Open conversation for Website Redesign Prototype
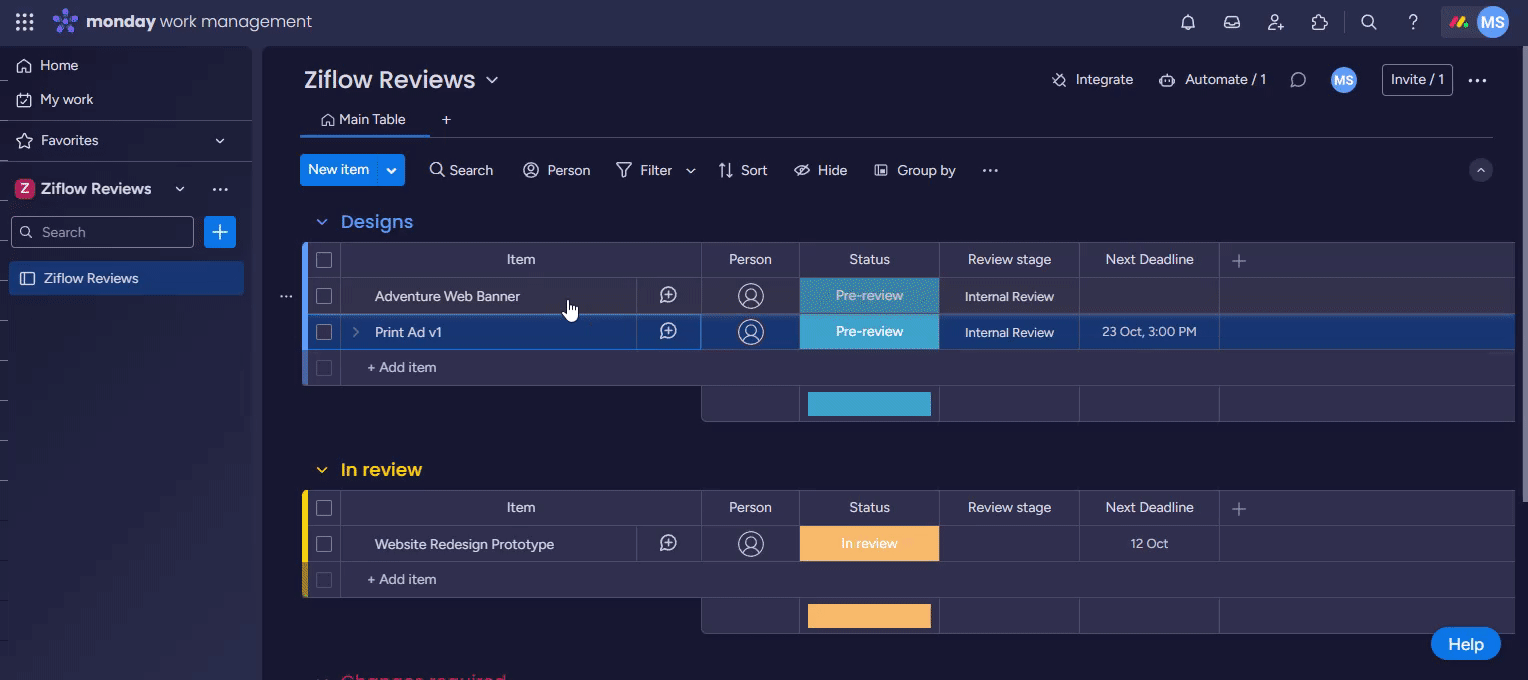This screenshot has height=680, width=1528. point(668,544)
